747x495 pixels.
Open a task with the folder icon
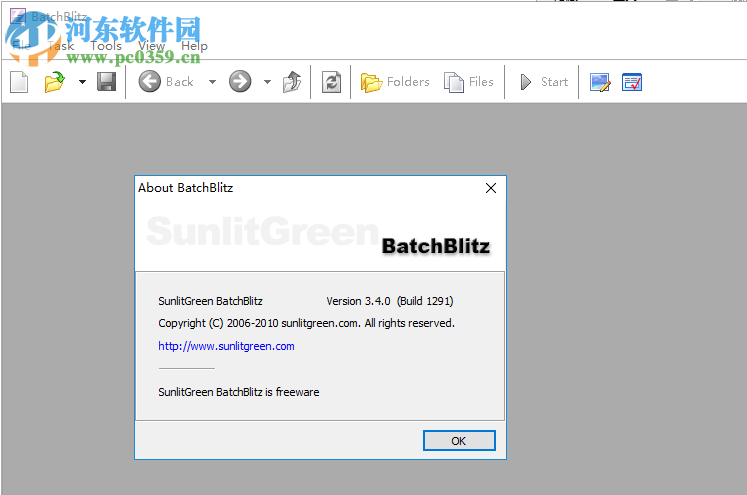point(55,82)
